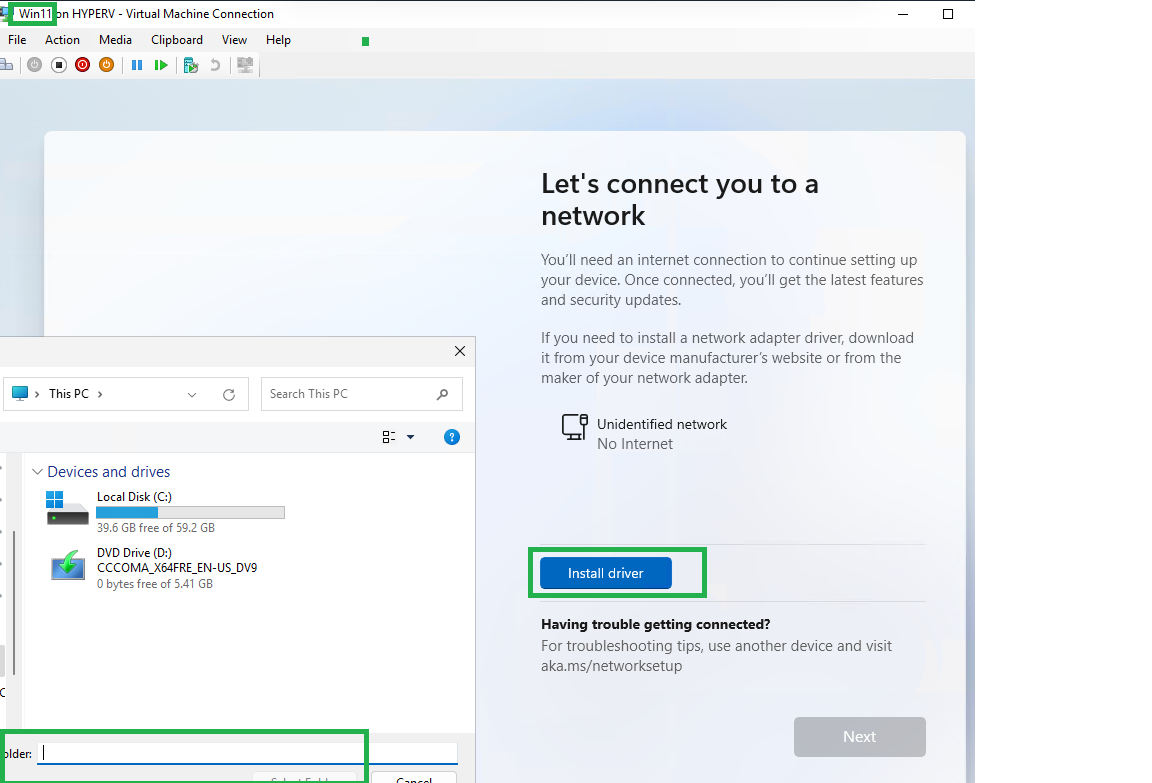Viewport: 1152px width, 783px height.
Task: Minimize the Virtual Machine Connection window
Action: pyautogui.click(x=903, y=14)
